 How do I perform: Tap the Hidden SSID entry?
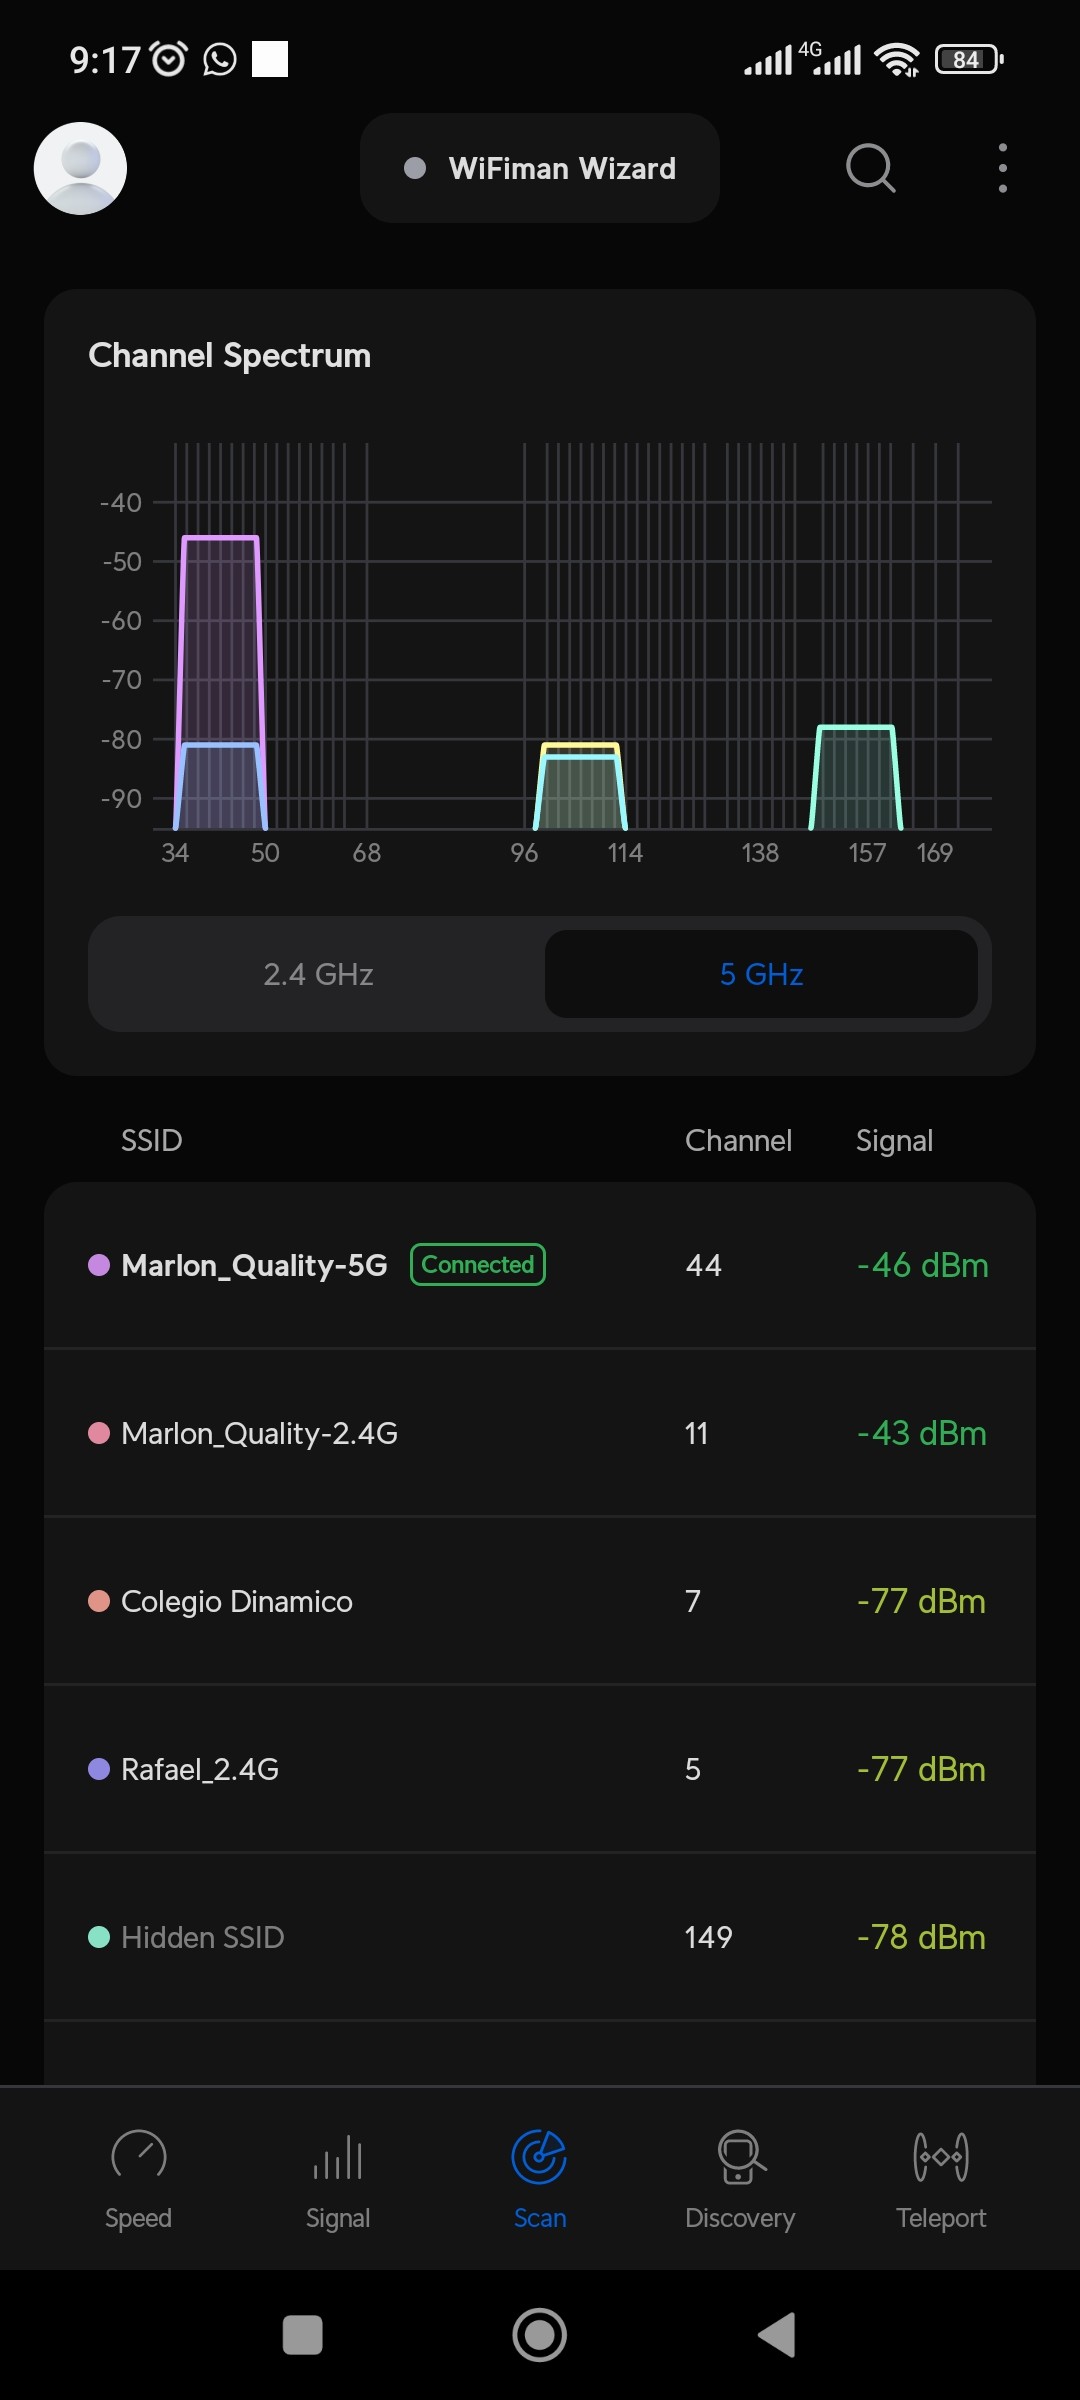point(540,1937)
